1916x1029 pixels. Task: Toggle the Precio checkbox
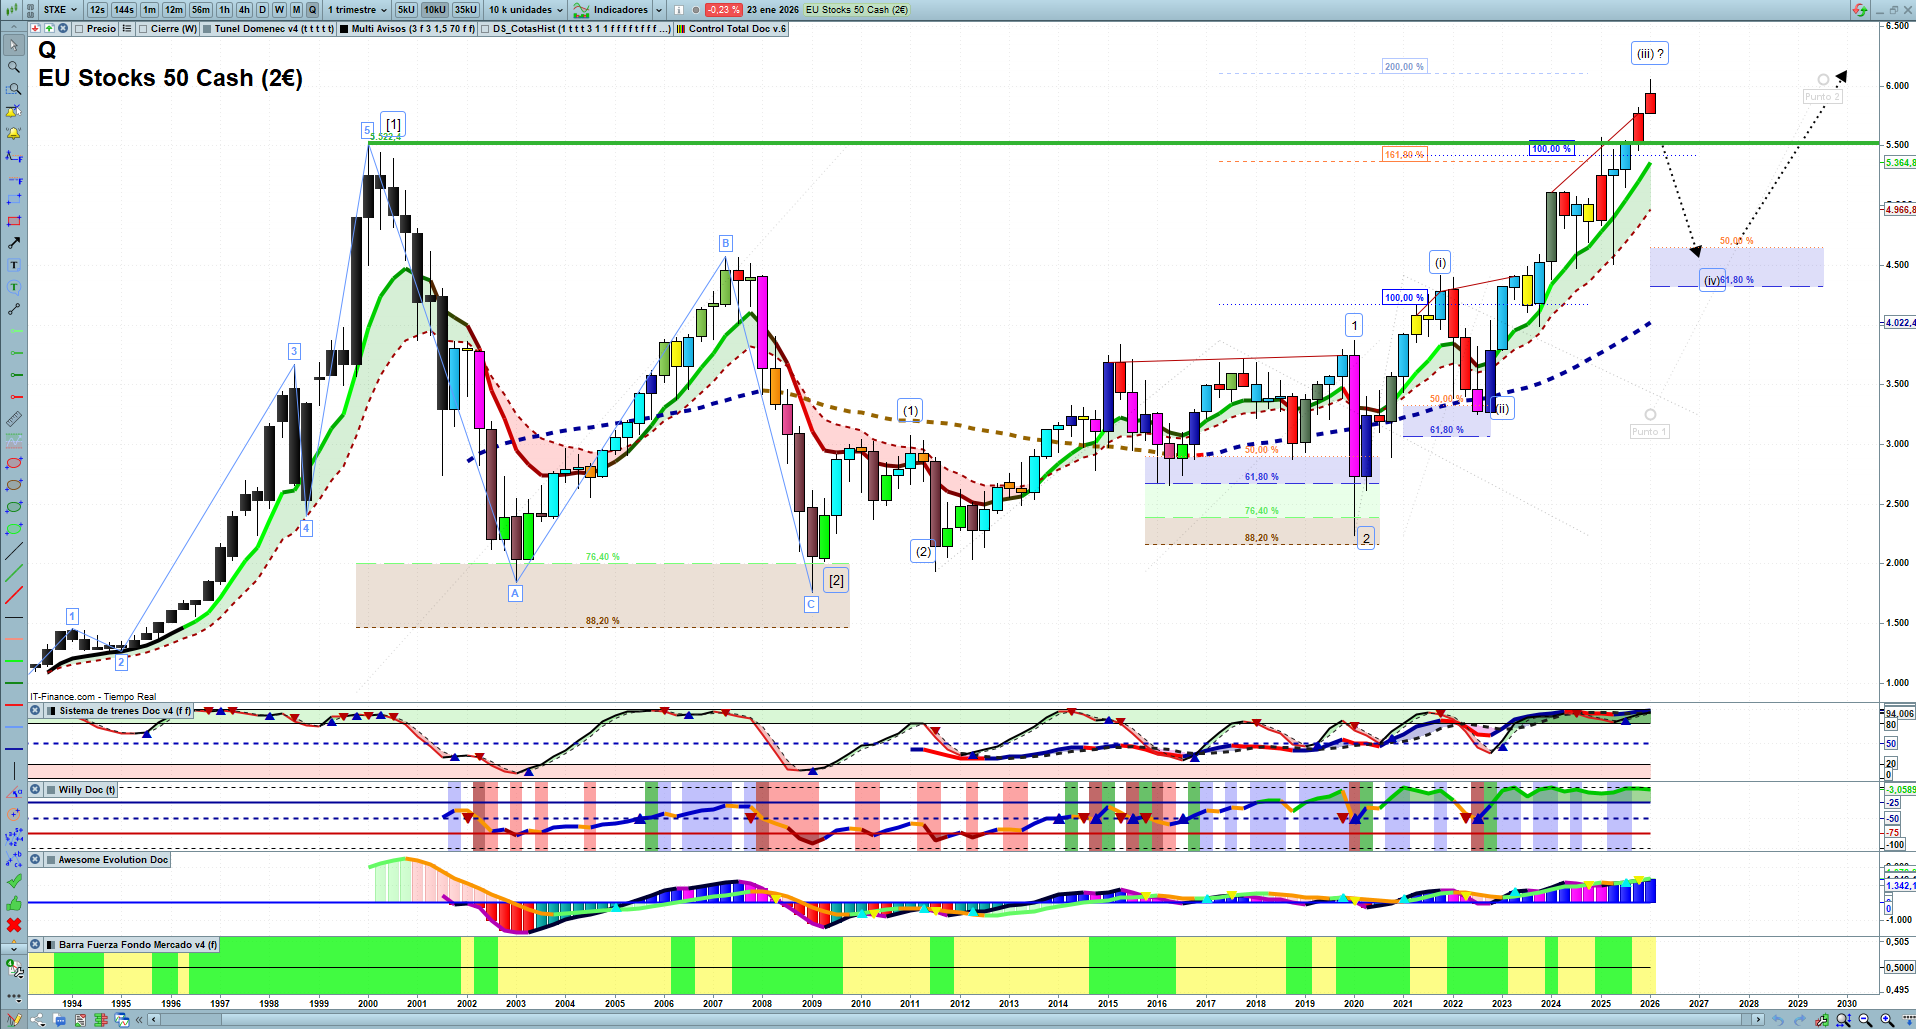pyautogui.click(x=79, y=29)
